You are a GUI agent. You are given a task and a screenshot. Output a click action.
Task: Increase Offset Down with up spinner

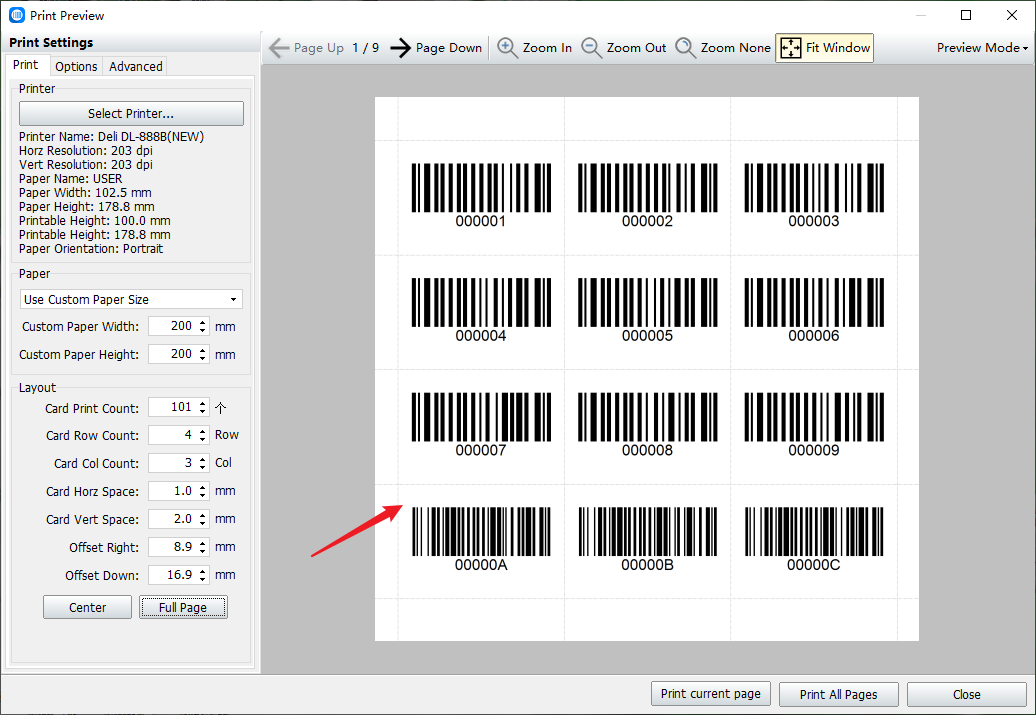click(203, 571)
